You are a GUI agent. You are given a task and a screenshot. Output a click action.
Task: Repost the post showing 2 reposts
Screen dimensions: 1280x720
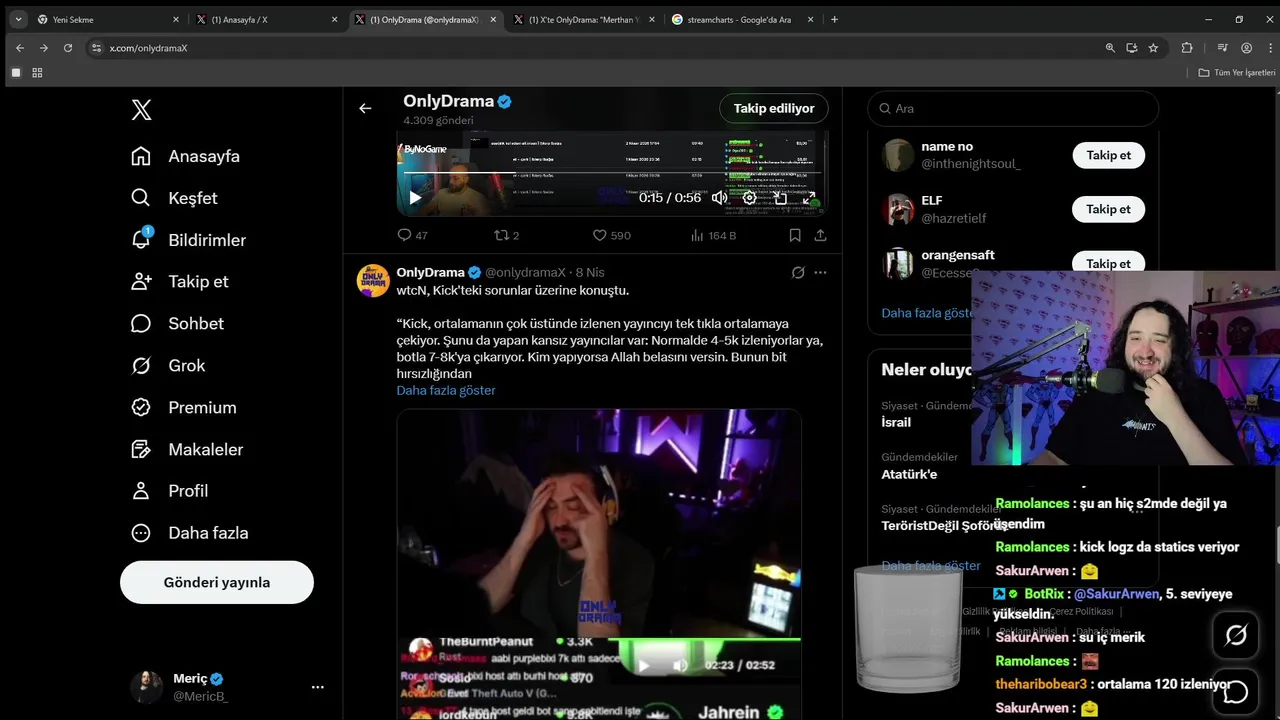coord(507,235)
